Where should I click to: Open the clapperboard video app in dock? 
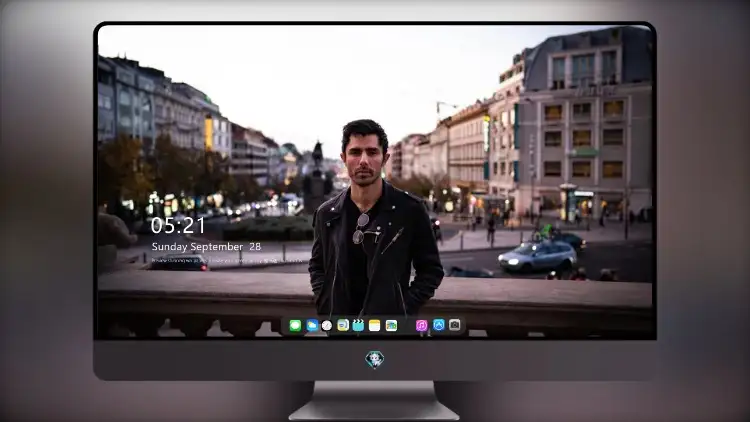click(x=358, y=326)
